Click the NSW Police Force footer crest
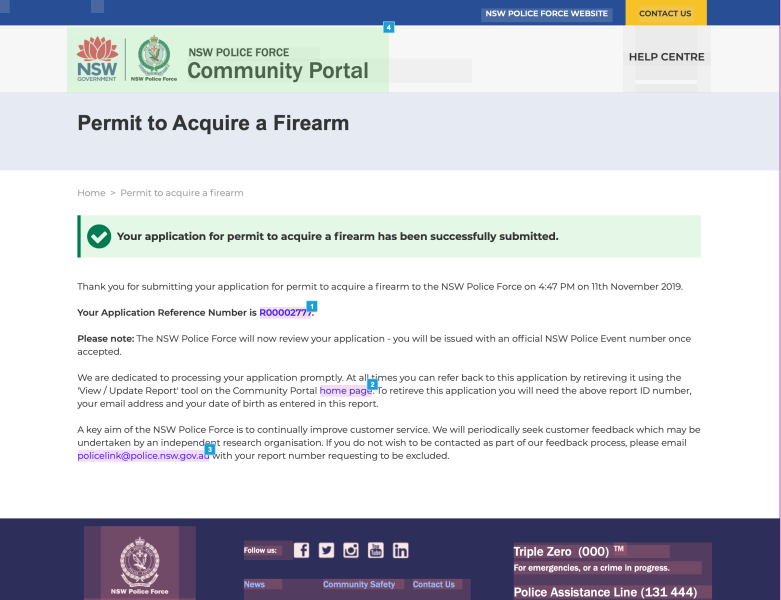 [x=139, y=566]
